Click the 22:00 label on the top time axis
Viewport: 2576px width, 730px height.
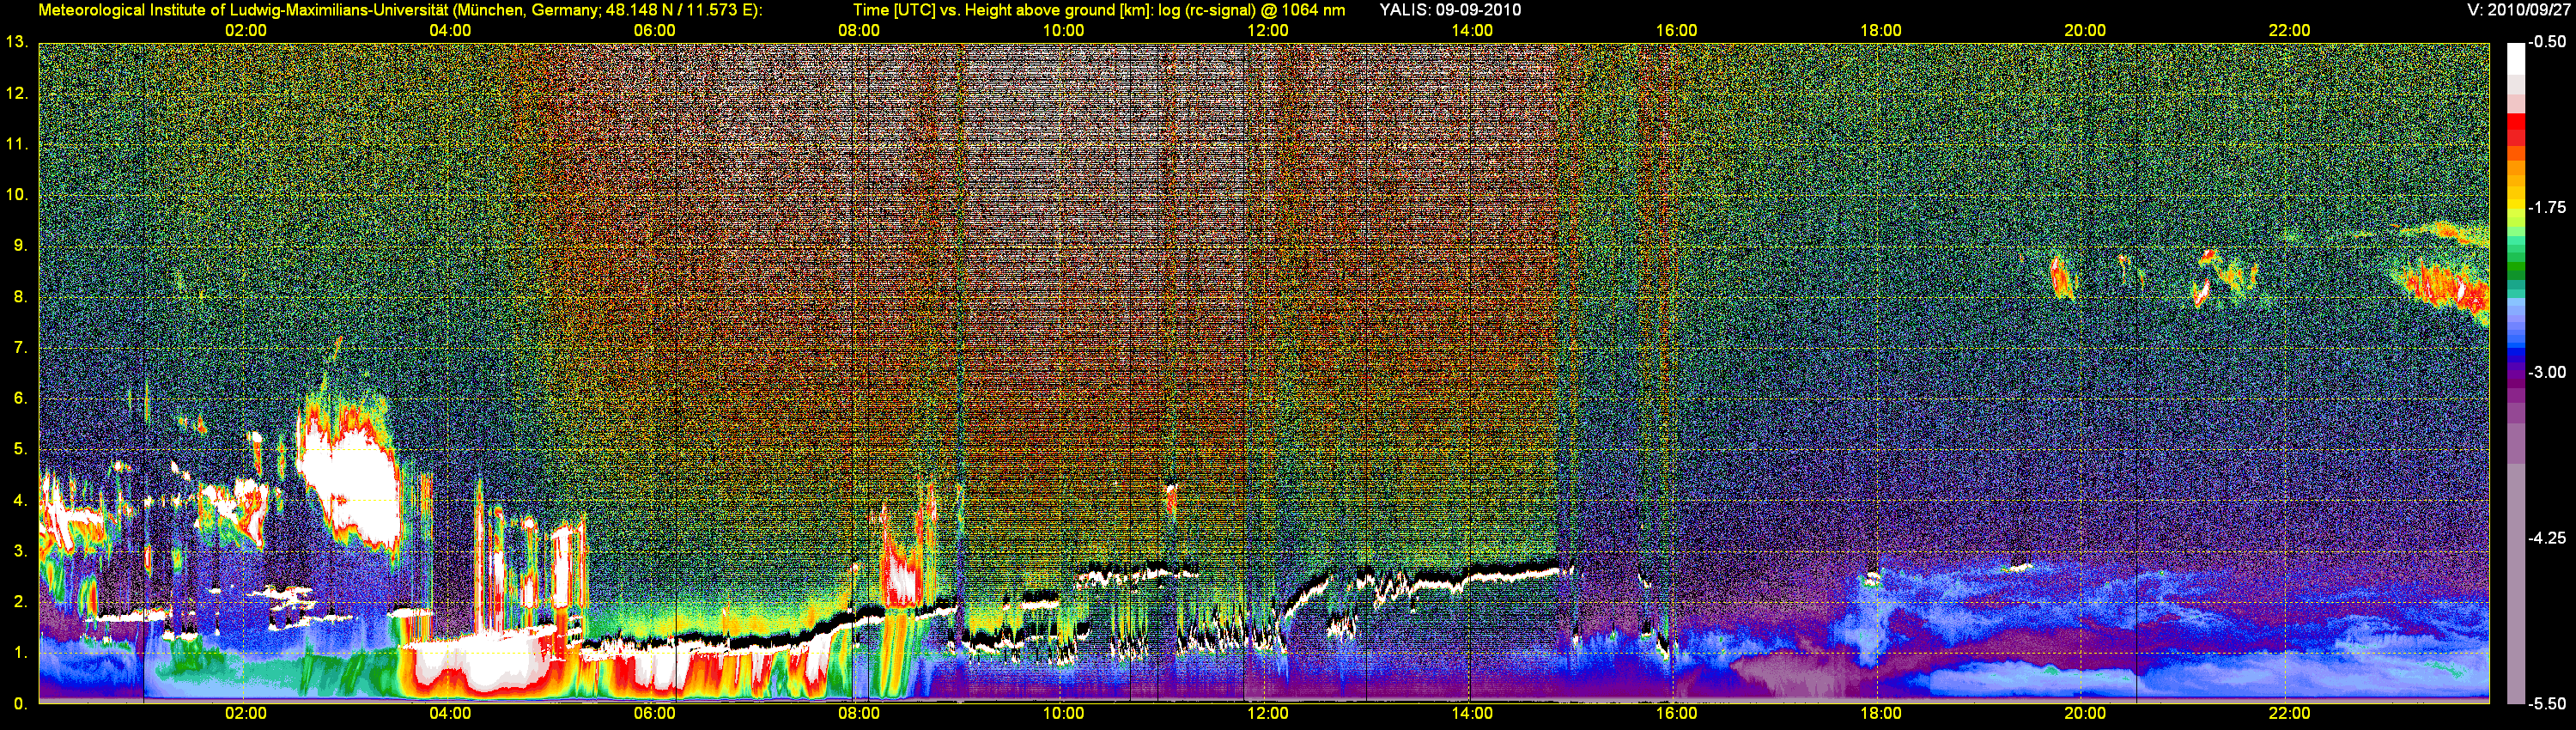[2290, 31]
